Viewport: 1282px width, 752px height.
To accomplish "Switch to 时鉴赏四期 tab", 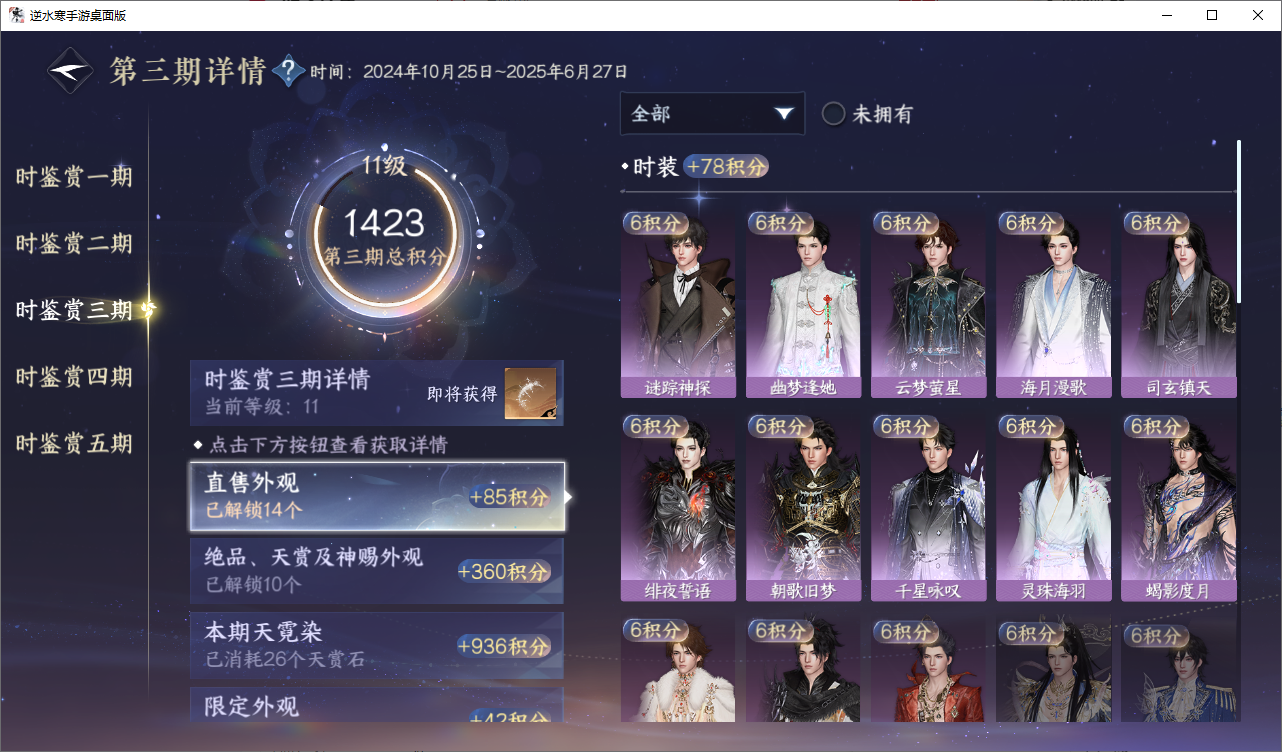I will 74,377.
